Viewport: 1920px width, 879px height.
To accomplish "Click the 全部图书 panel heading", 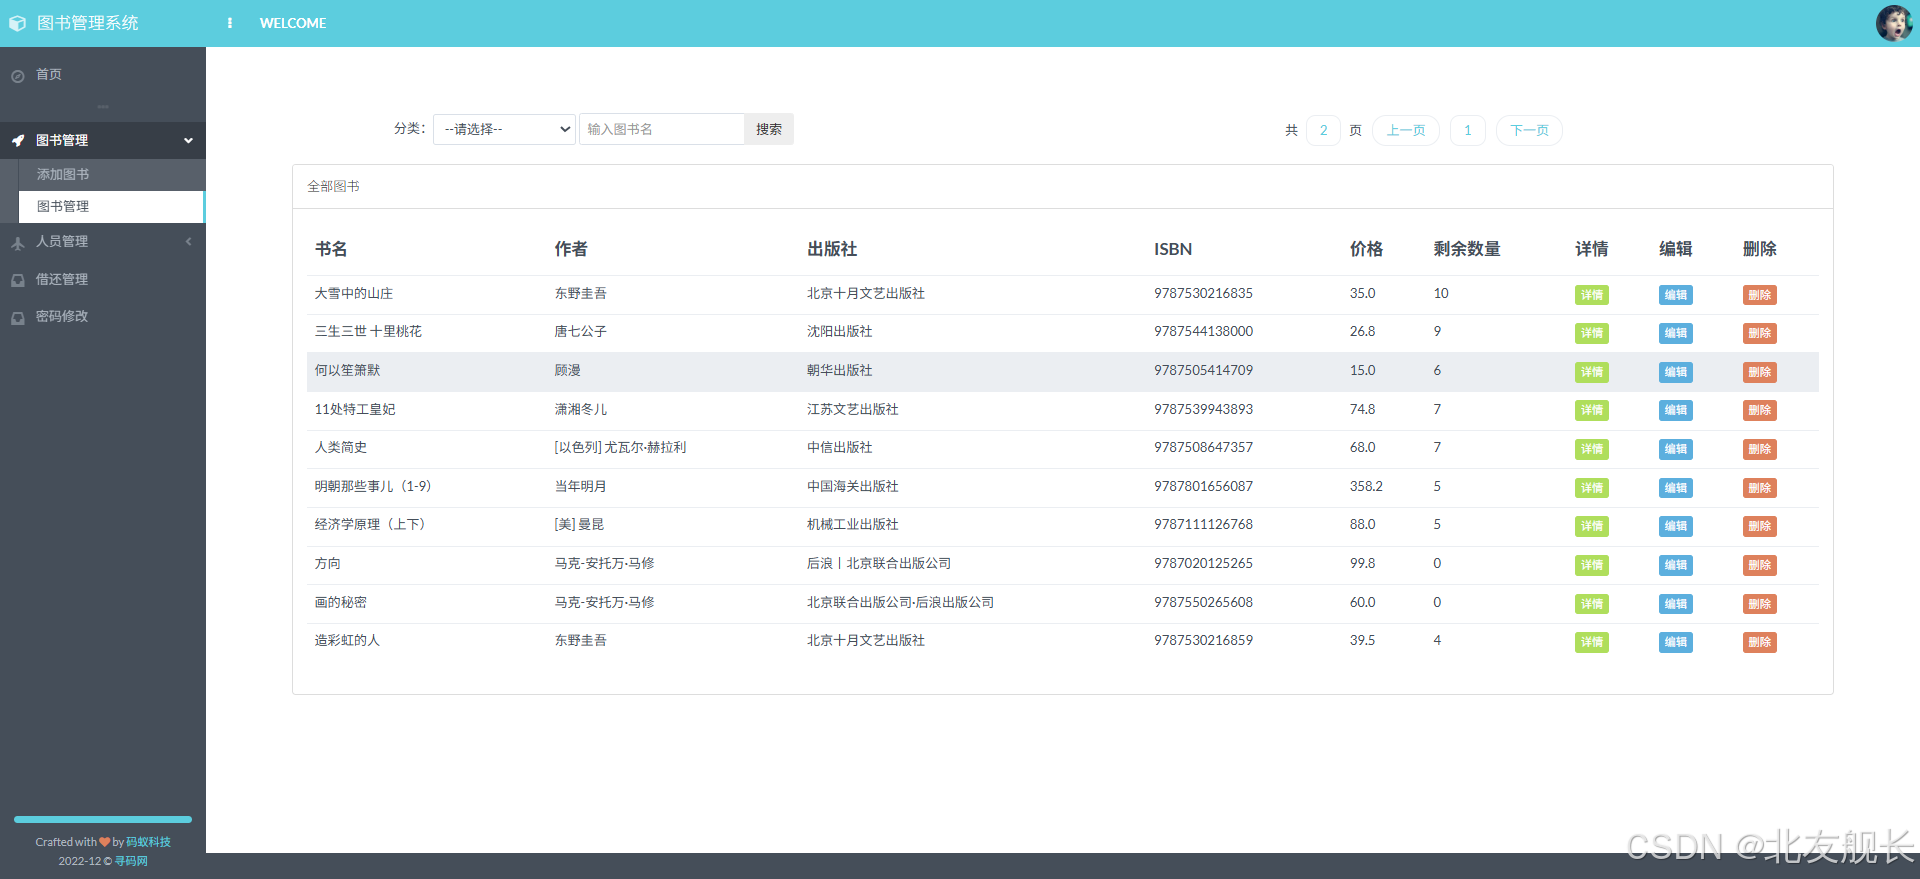I will pos(333,186).
